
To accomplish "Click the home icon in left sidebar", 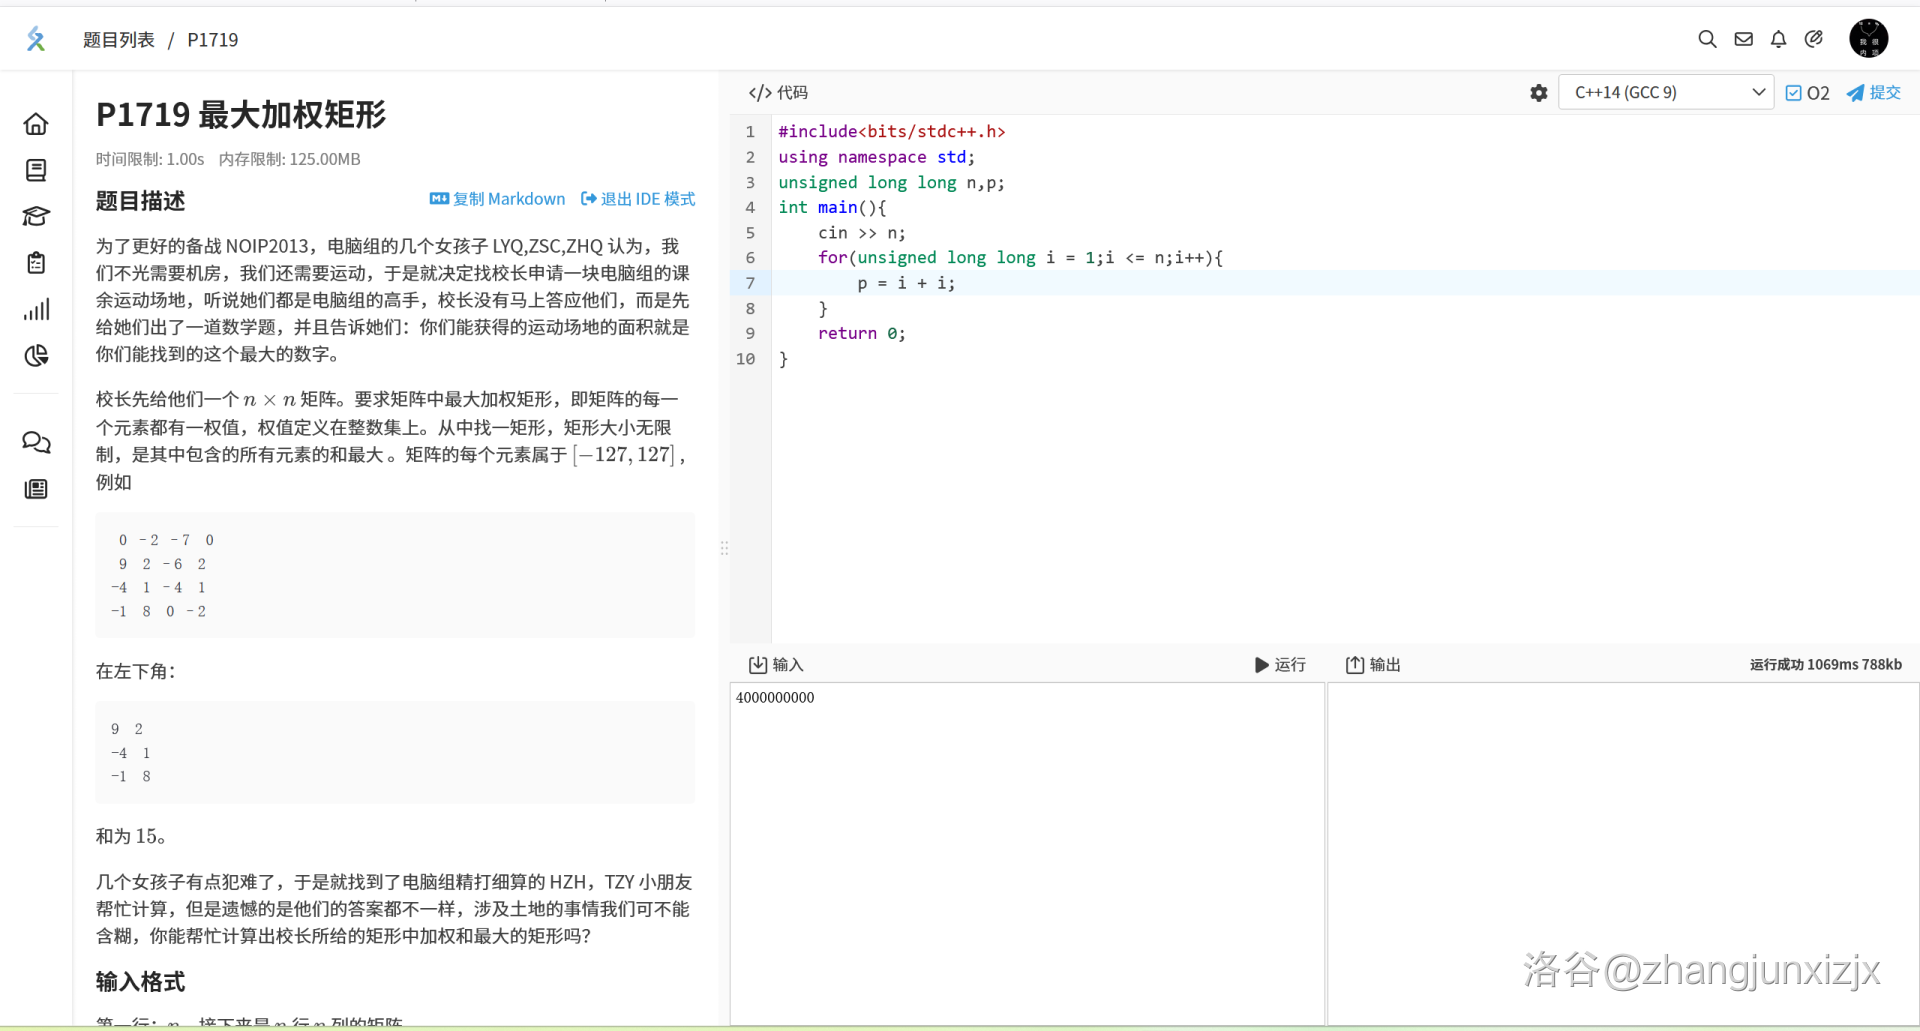I will [36, 124].
